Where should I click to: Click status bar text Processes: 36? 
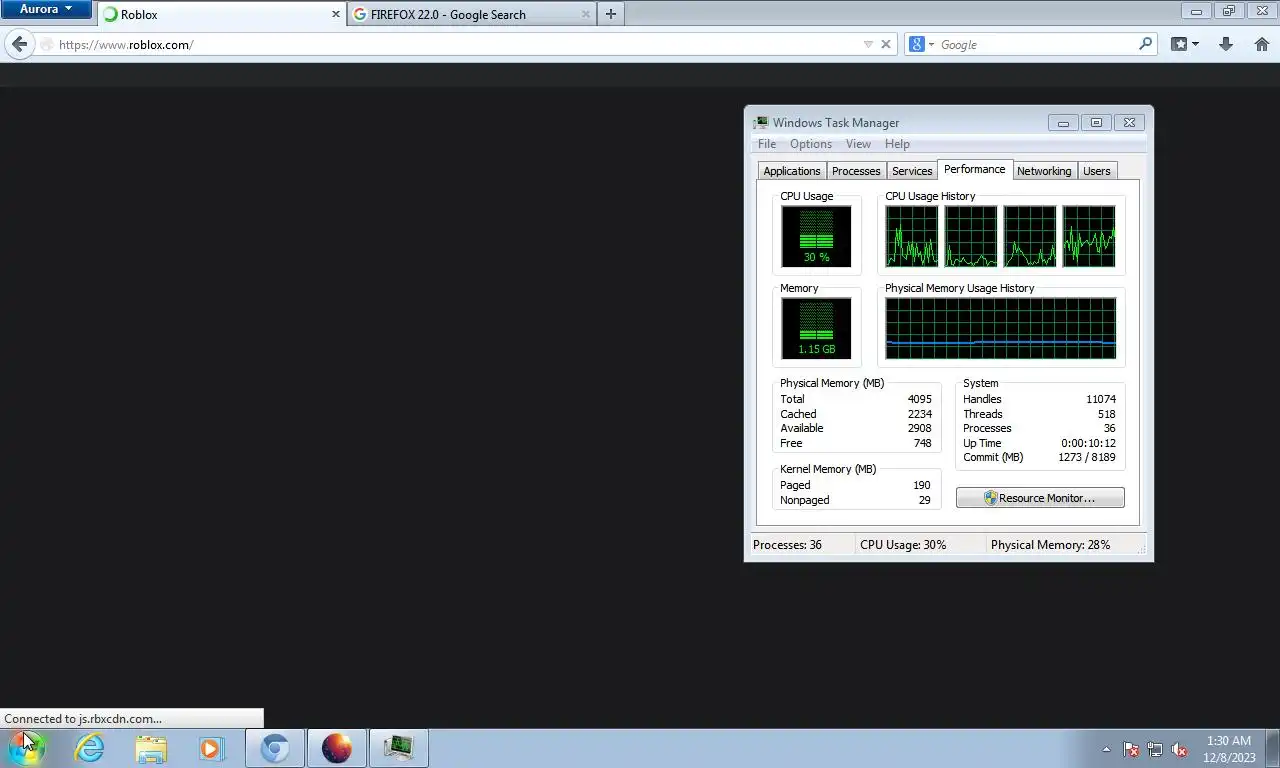(x=787, y=545)
